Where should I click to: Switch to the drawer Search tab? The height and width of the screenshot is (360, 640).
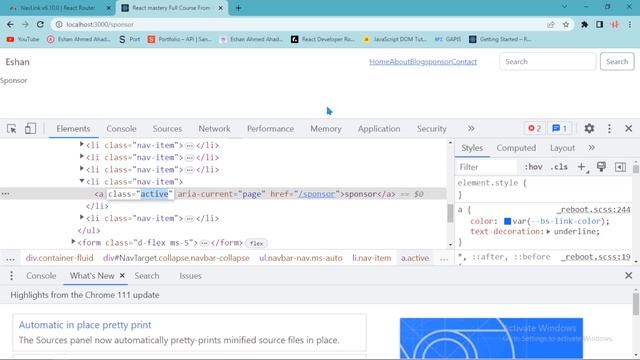pyautogui.click(x=147, y=276)
